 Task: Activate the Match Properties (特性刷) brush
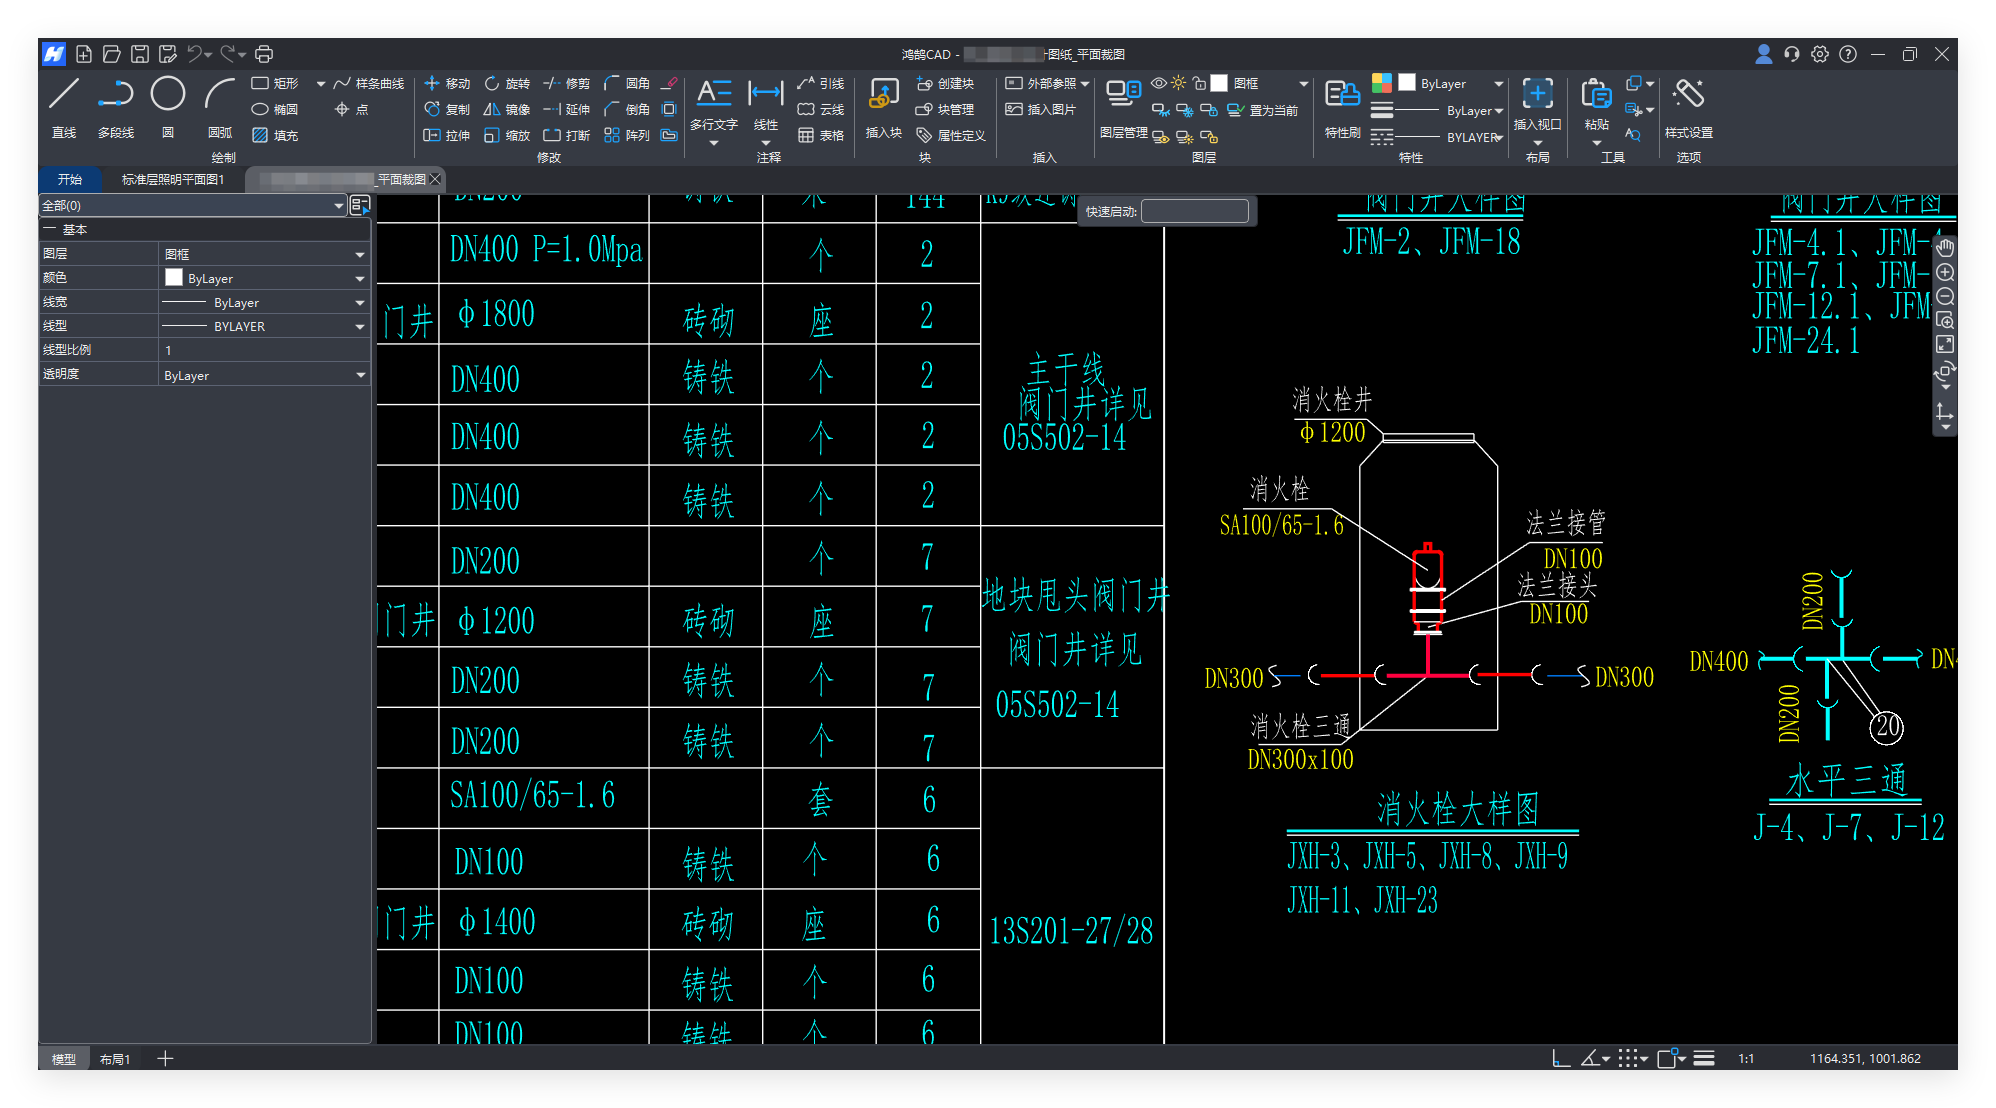click(1342, 95)
